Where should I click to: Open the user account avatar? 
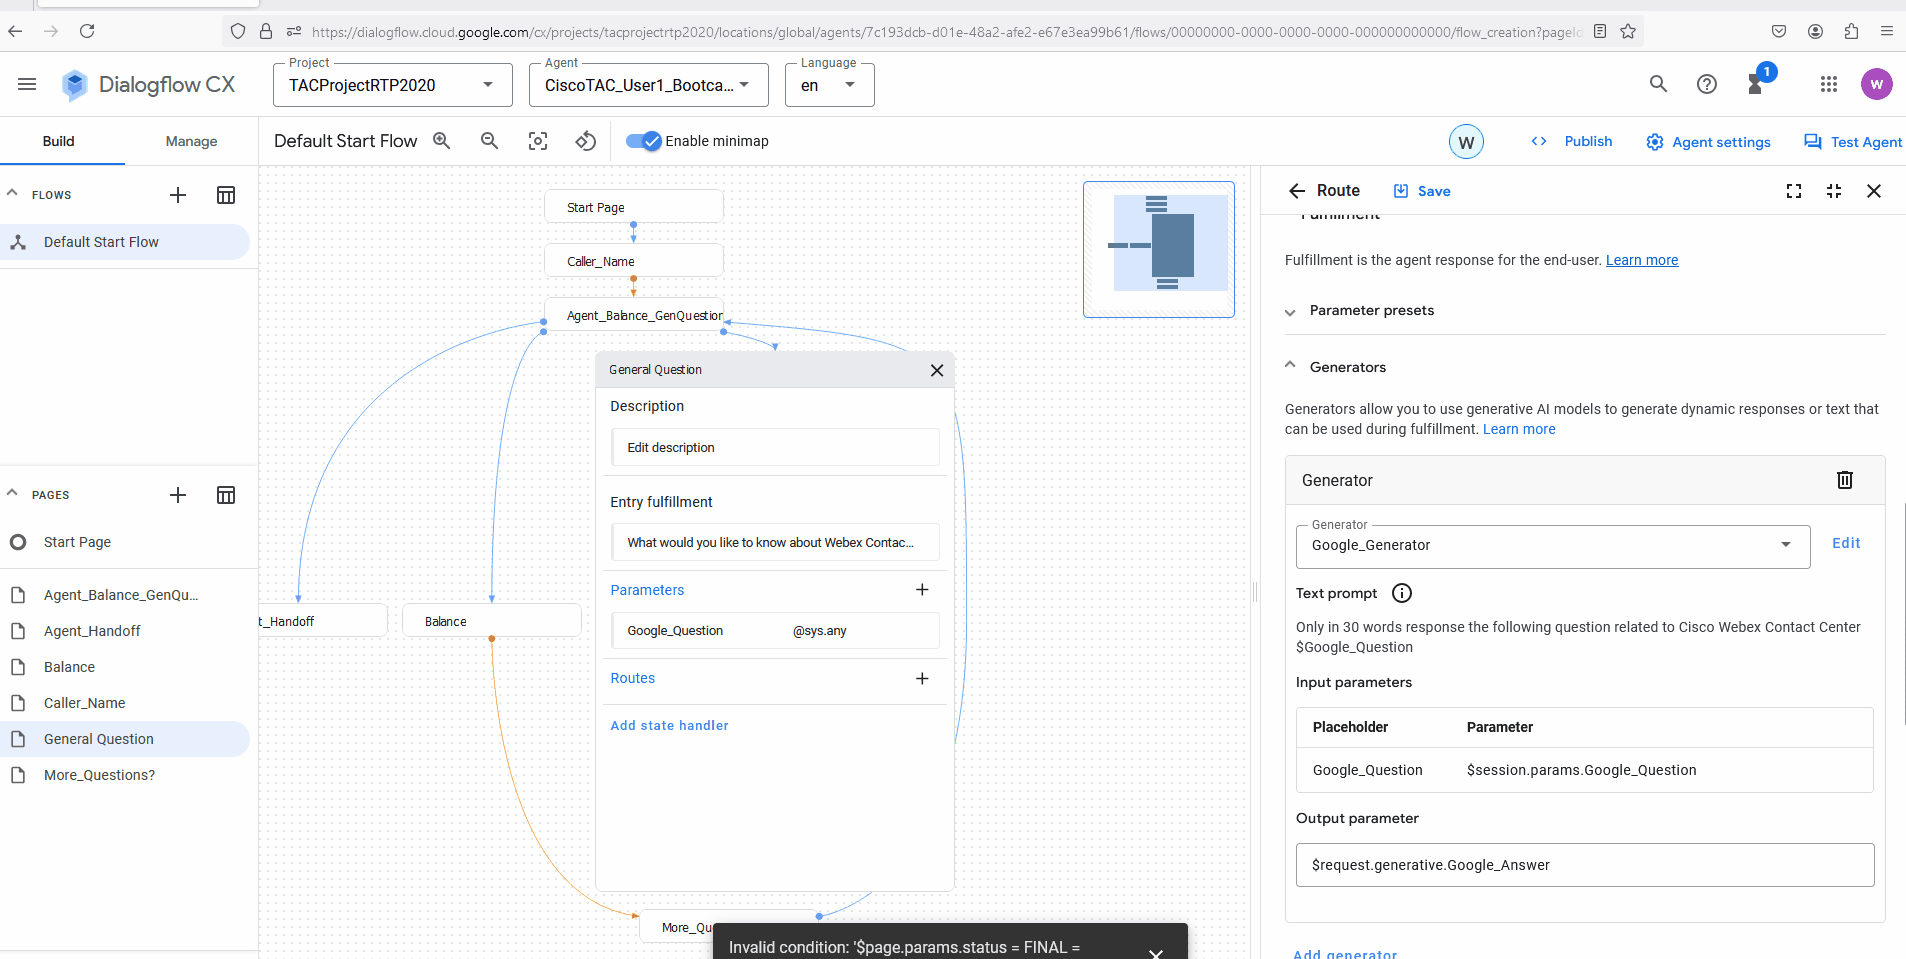click(1876, 84)
